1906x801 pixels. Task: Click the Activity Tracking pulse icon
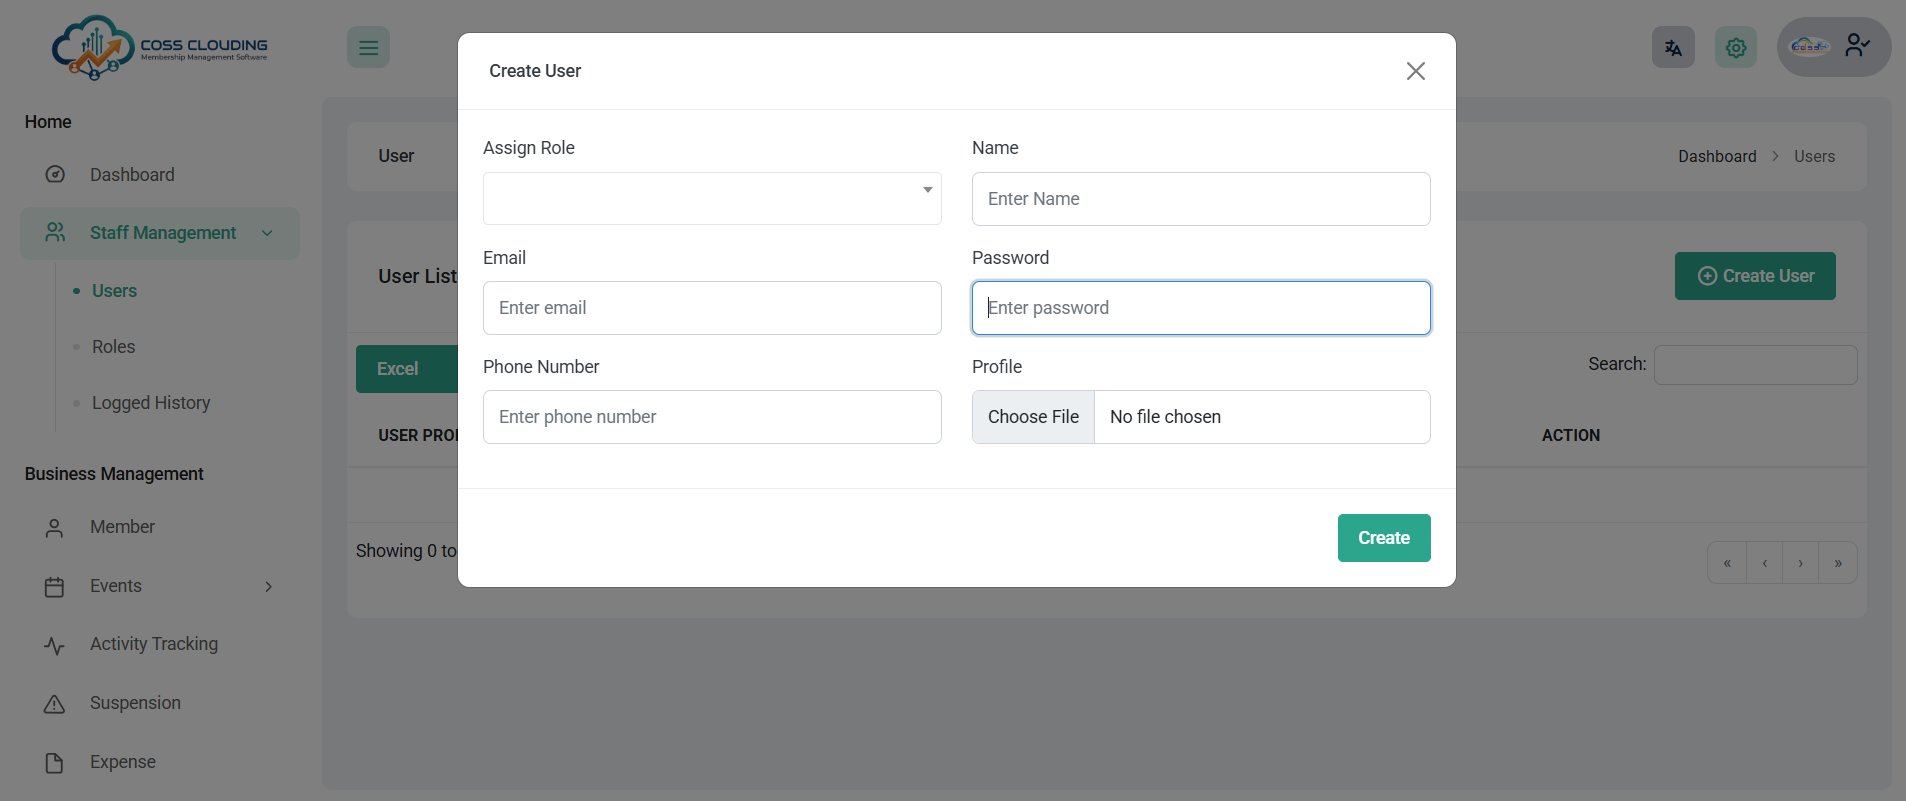point(55,646)
